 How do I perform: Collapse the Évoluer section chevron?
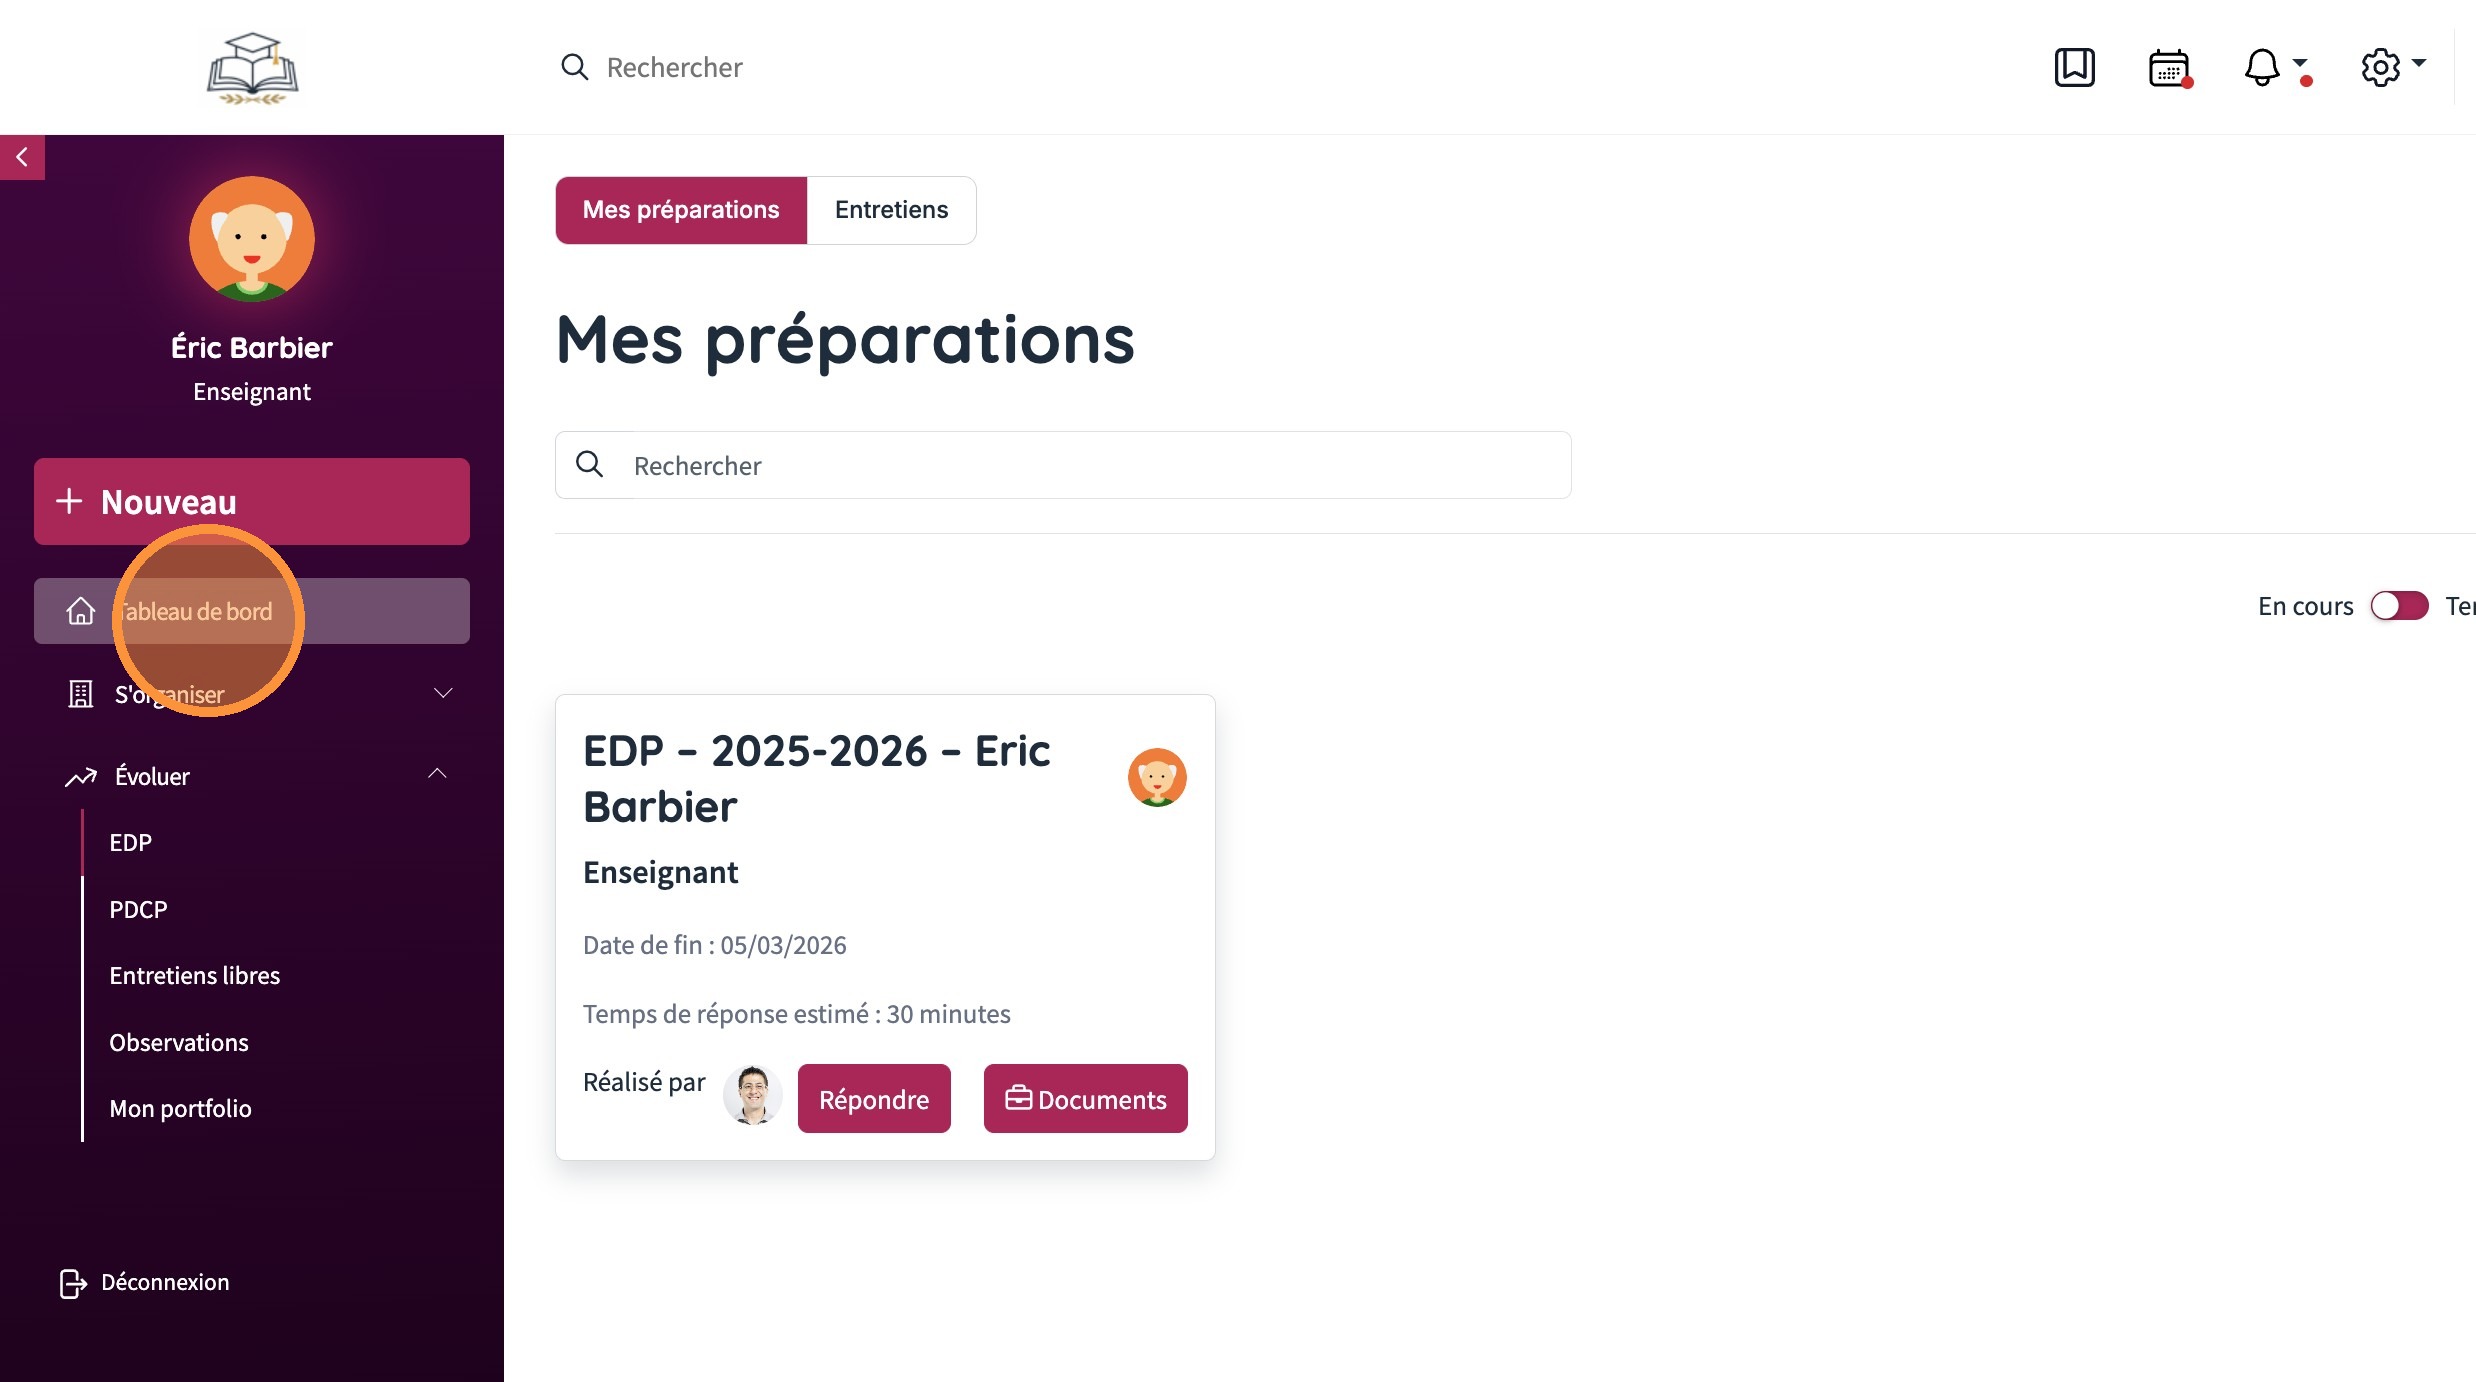tap(437, 774)
